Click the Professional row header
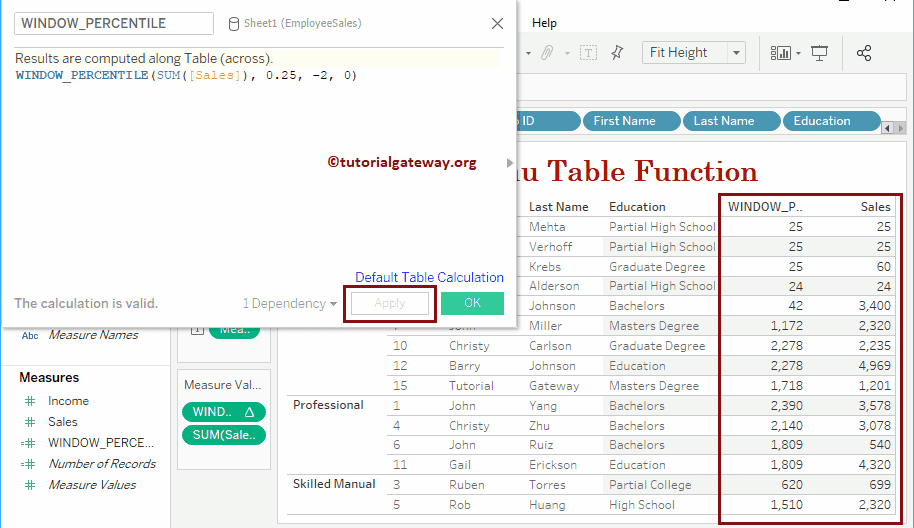Image resolution: width=914 pixels, height=528 pixels. click(328, 405)
